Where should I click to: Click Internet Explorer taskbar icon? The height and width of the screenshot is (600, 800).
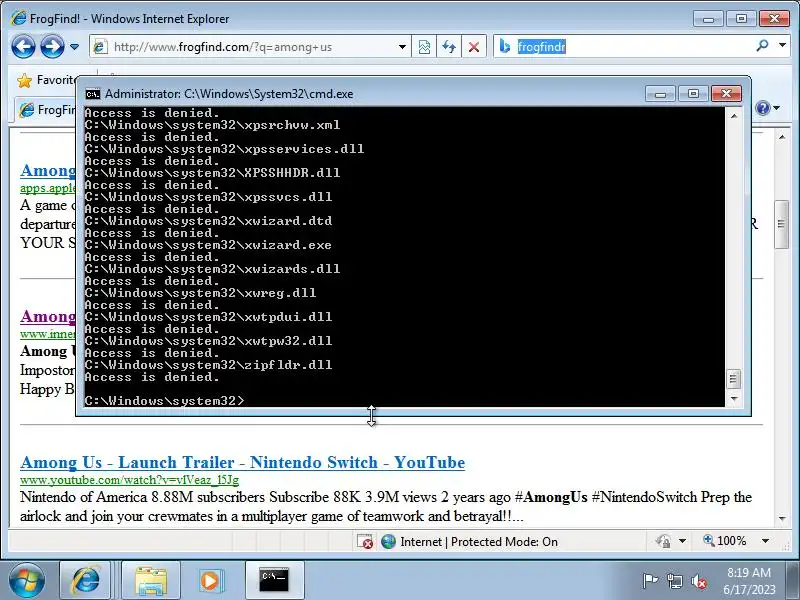[x=85, y=580]
